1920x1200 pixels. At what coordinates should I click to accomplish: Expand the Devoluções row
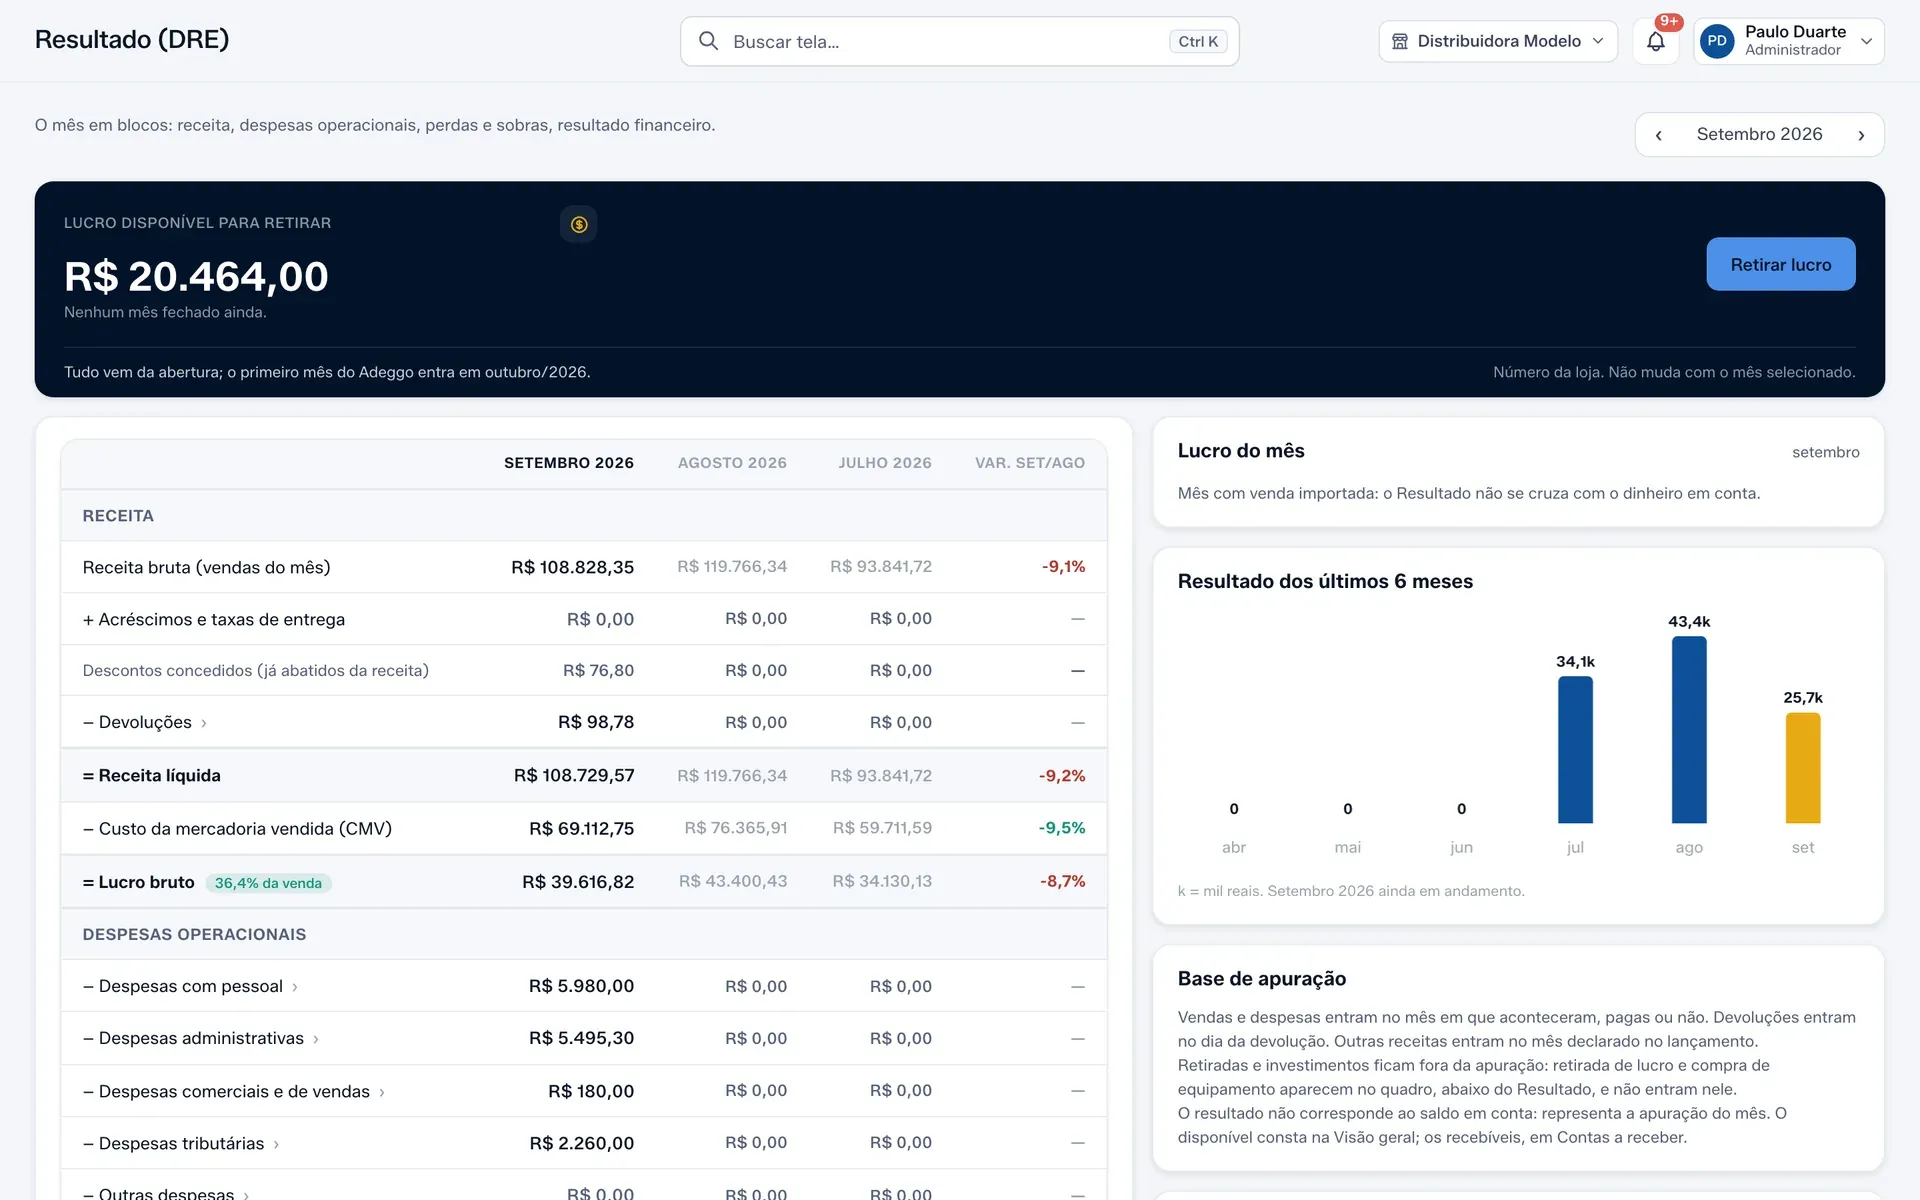pyautogui.click(x=584, y=722)
